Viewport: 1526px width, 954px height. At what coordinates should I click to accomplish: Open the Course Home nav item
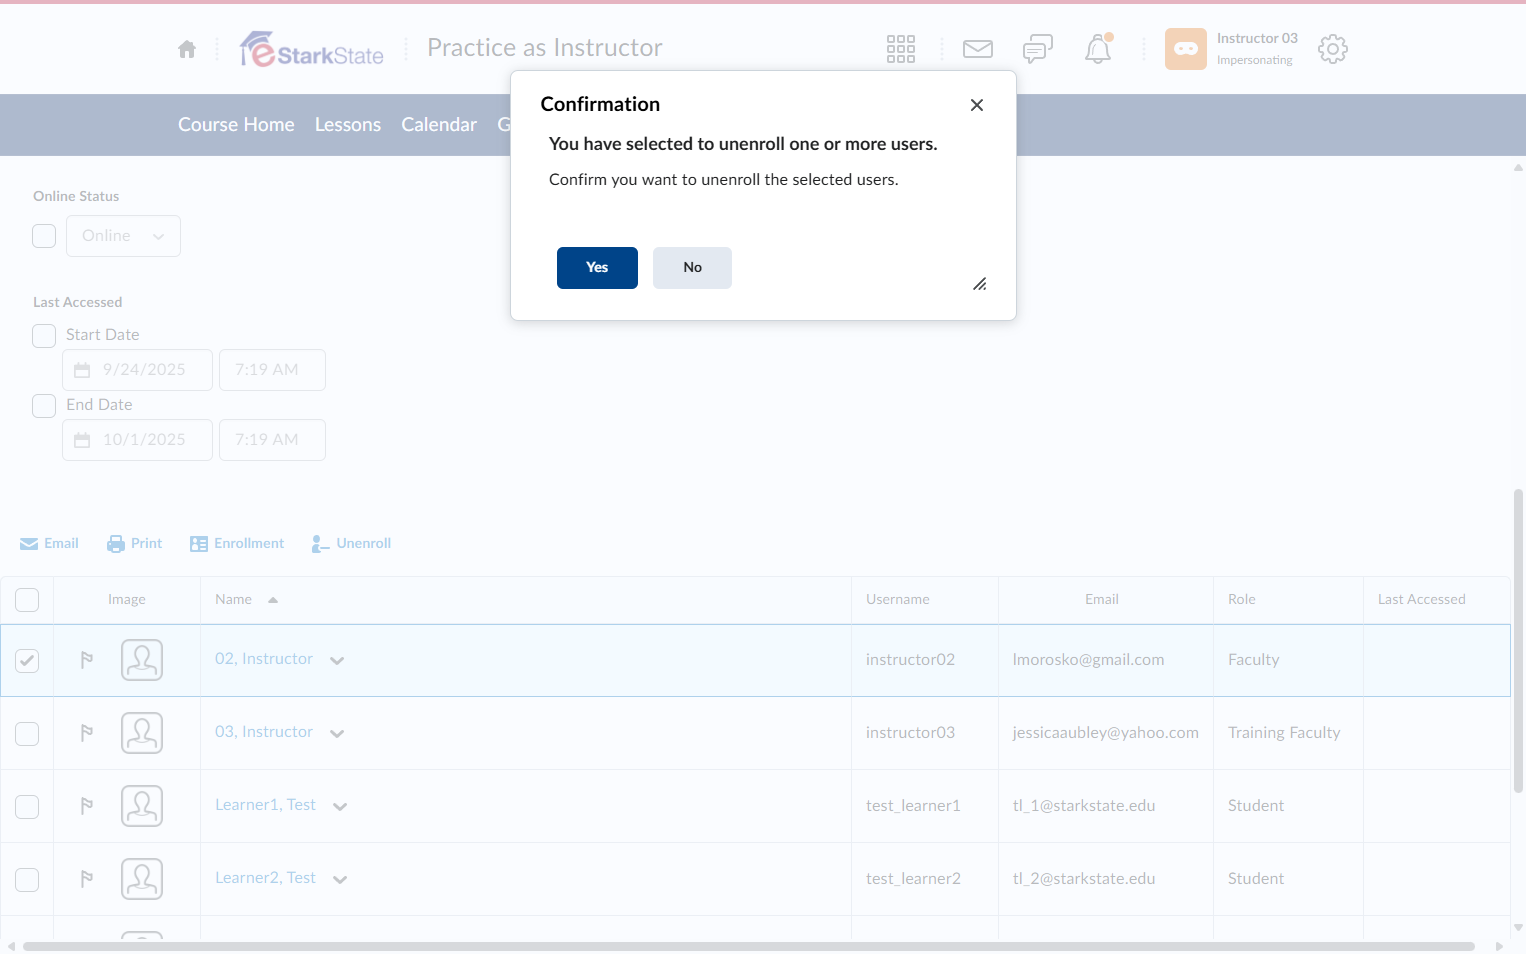click(236, 125)
